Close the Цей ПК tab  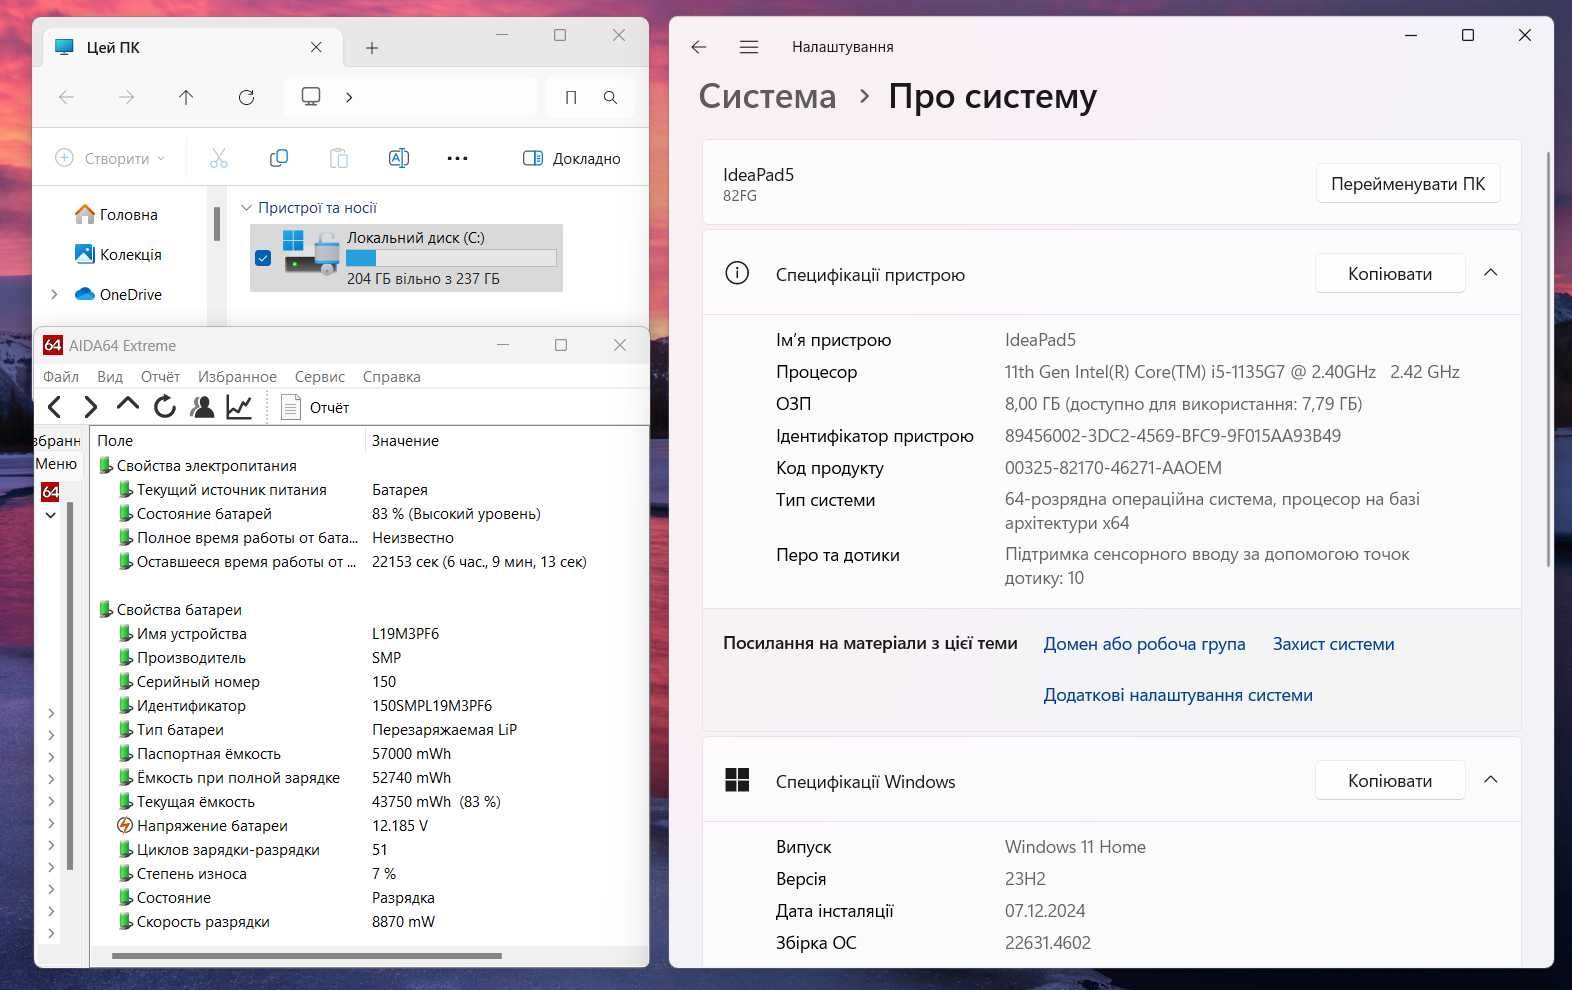pos(316,47)
